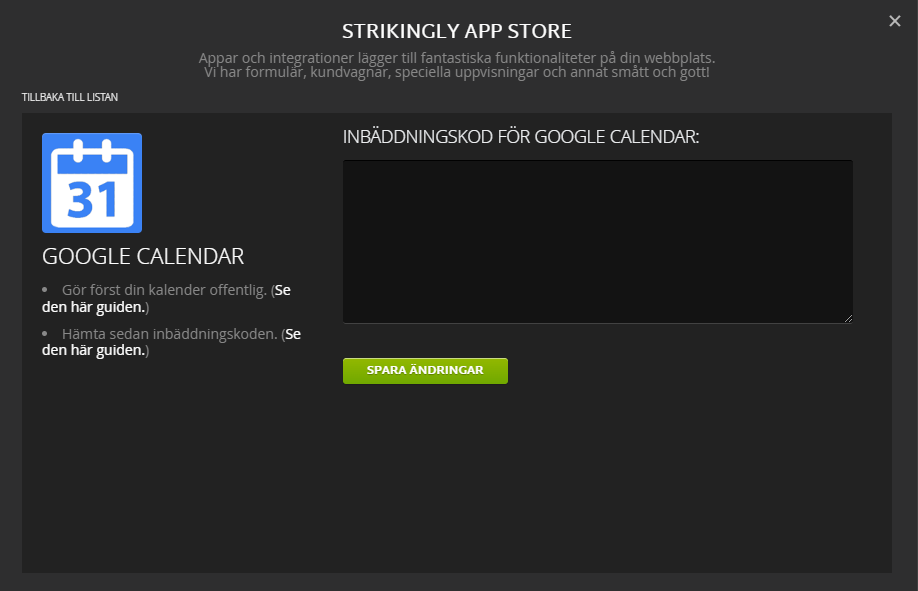Click the Inbäddningskod för Google Calendar label
Screen dimensions: 918x591
click(520, 137)
